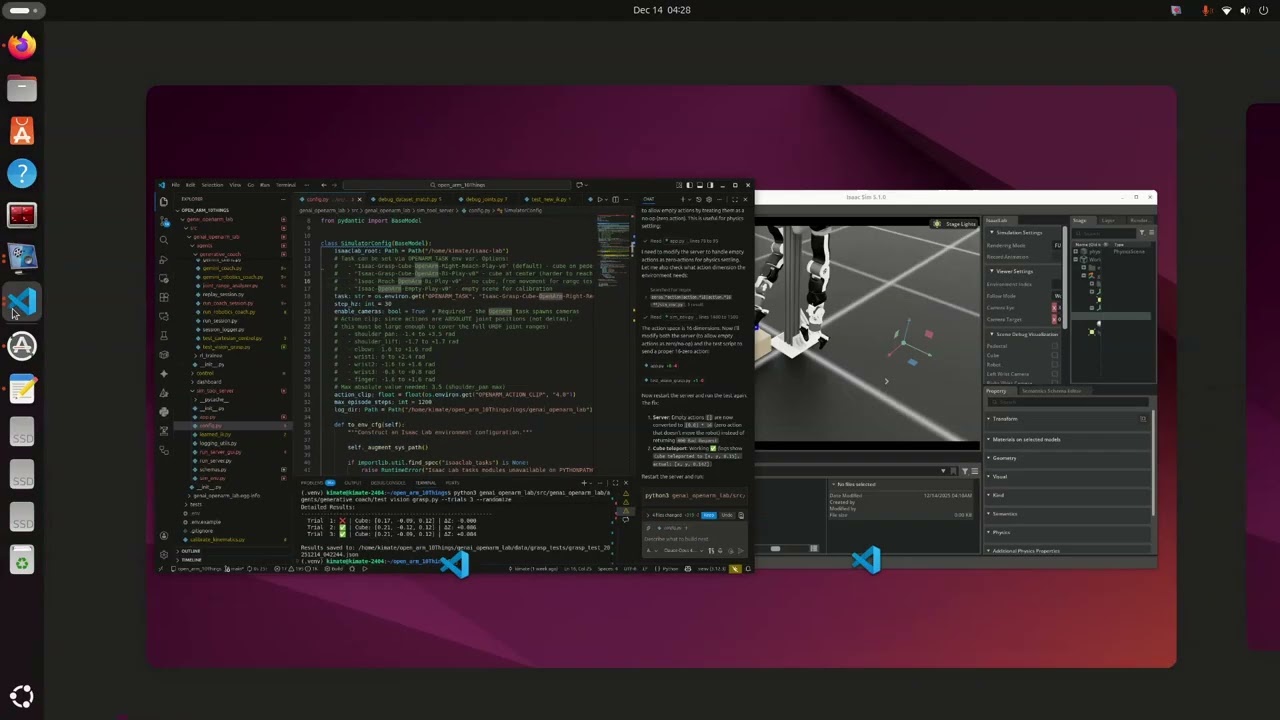Launch Firefox from the dock
The height and width of the screenshot is (720, 1280).
coord(22,45)
